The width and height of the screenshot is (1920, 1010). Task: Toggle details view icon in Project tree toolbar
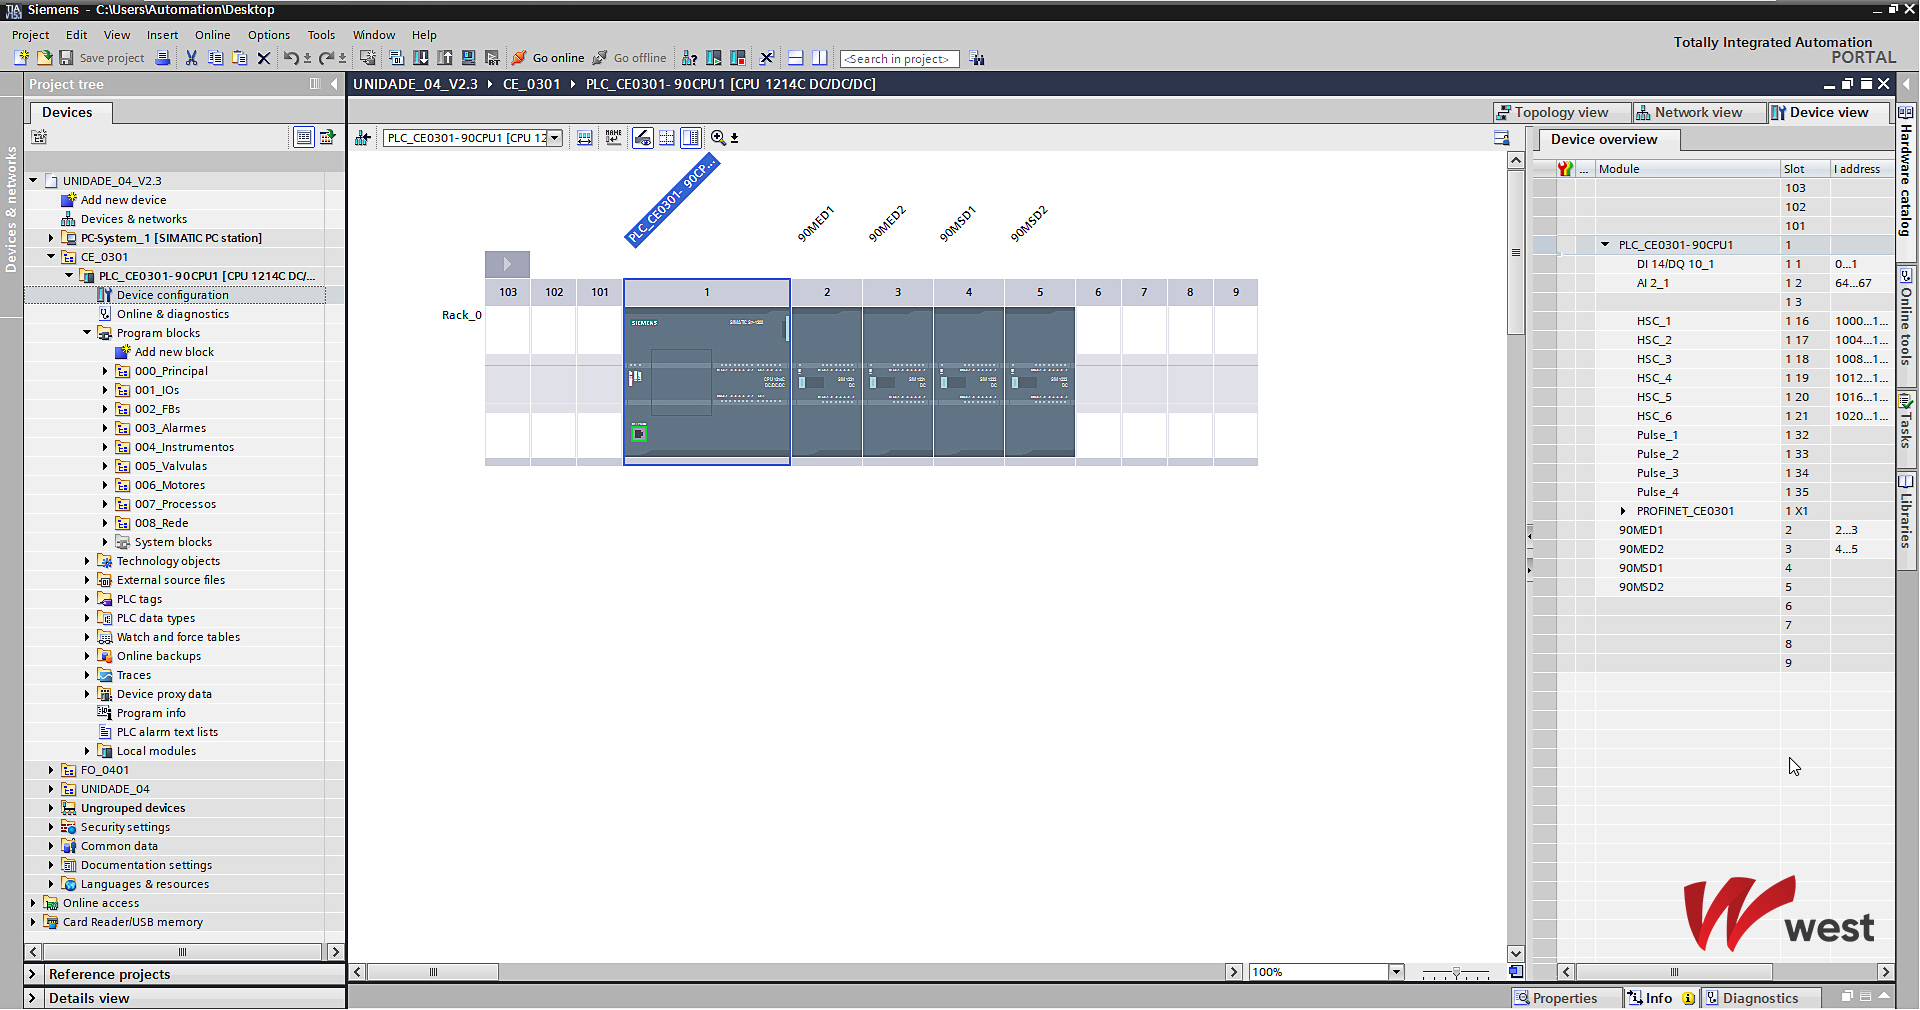click(x=303, y=137)
